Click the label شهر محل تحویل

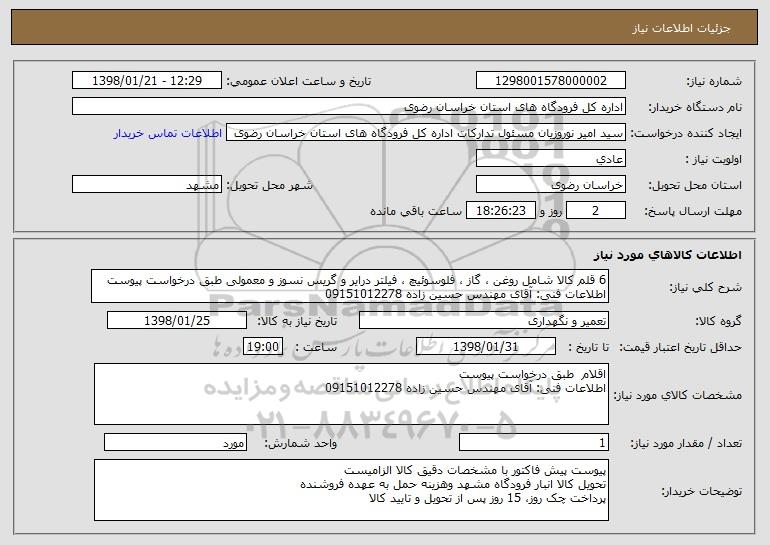pos(269,186)
